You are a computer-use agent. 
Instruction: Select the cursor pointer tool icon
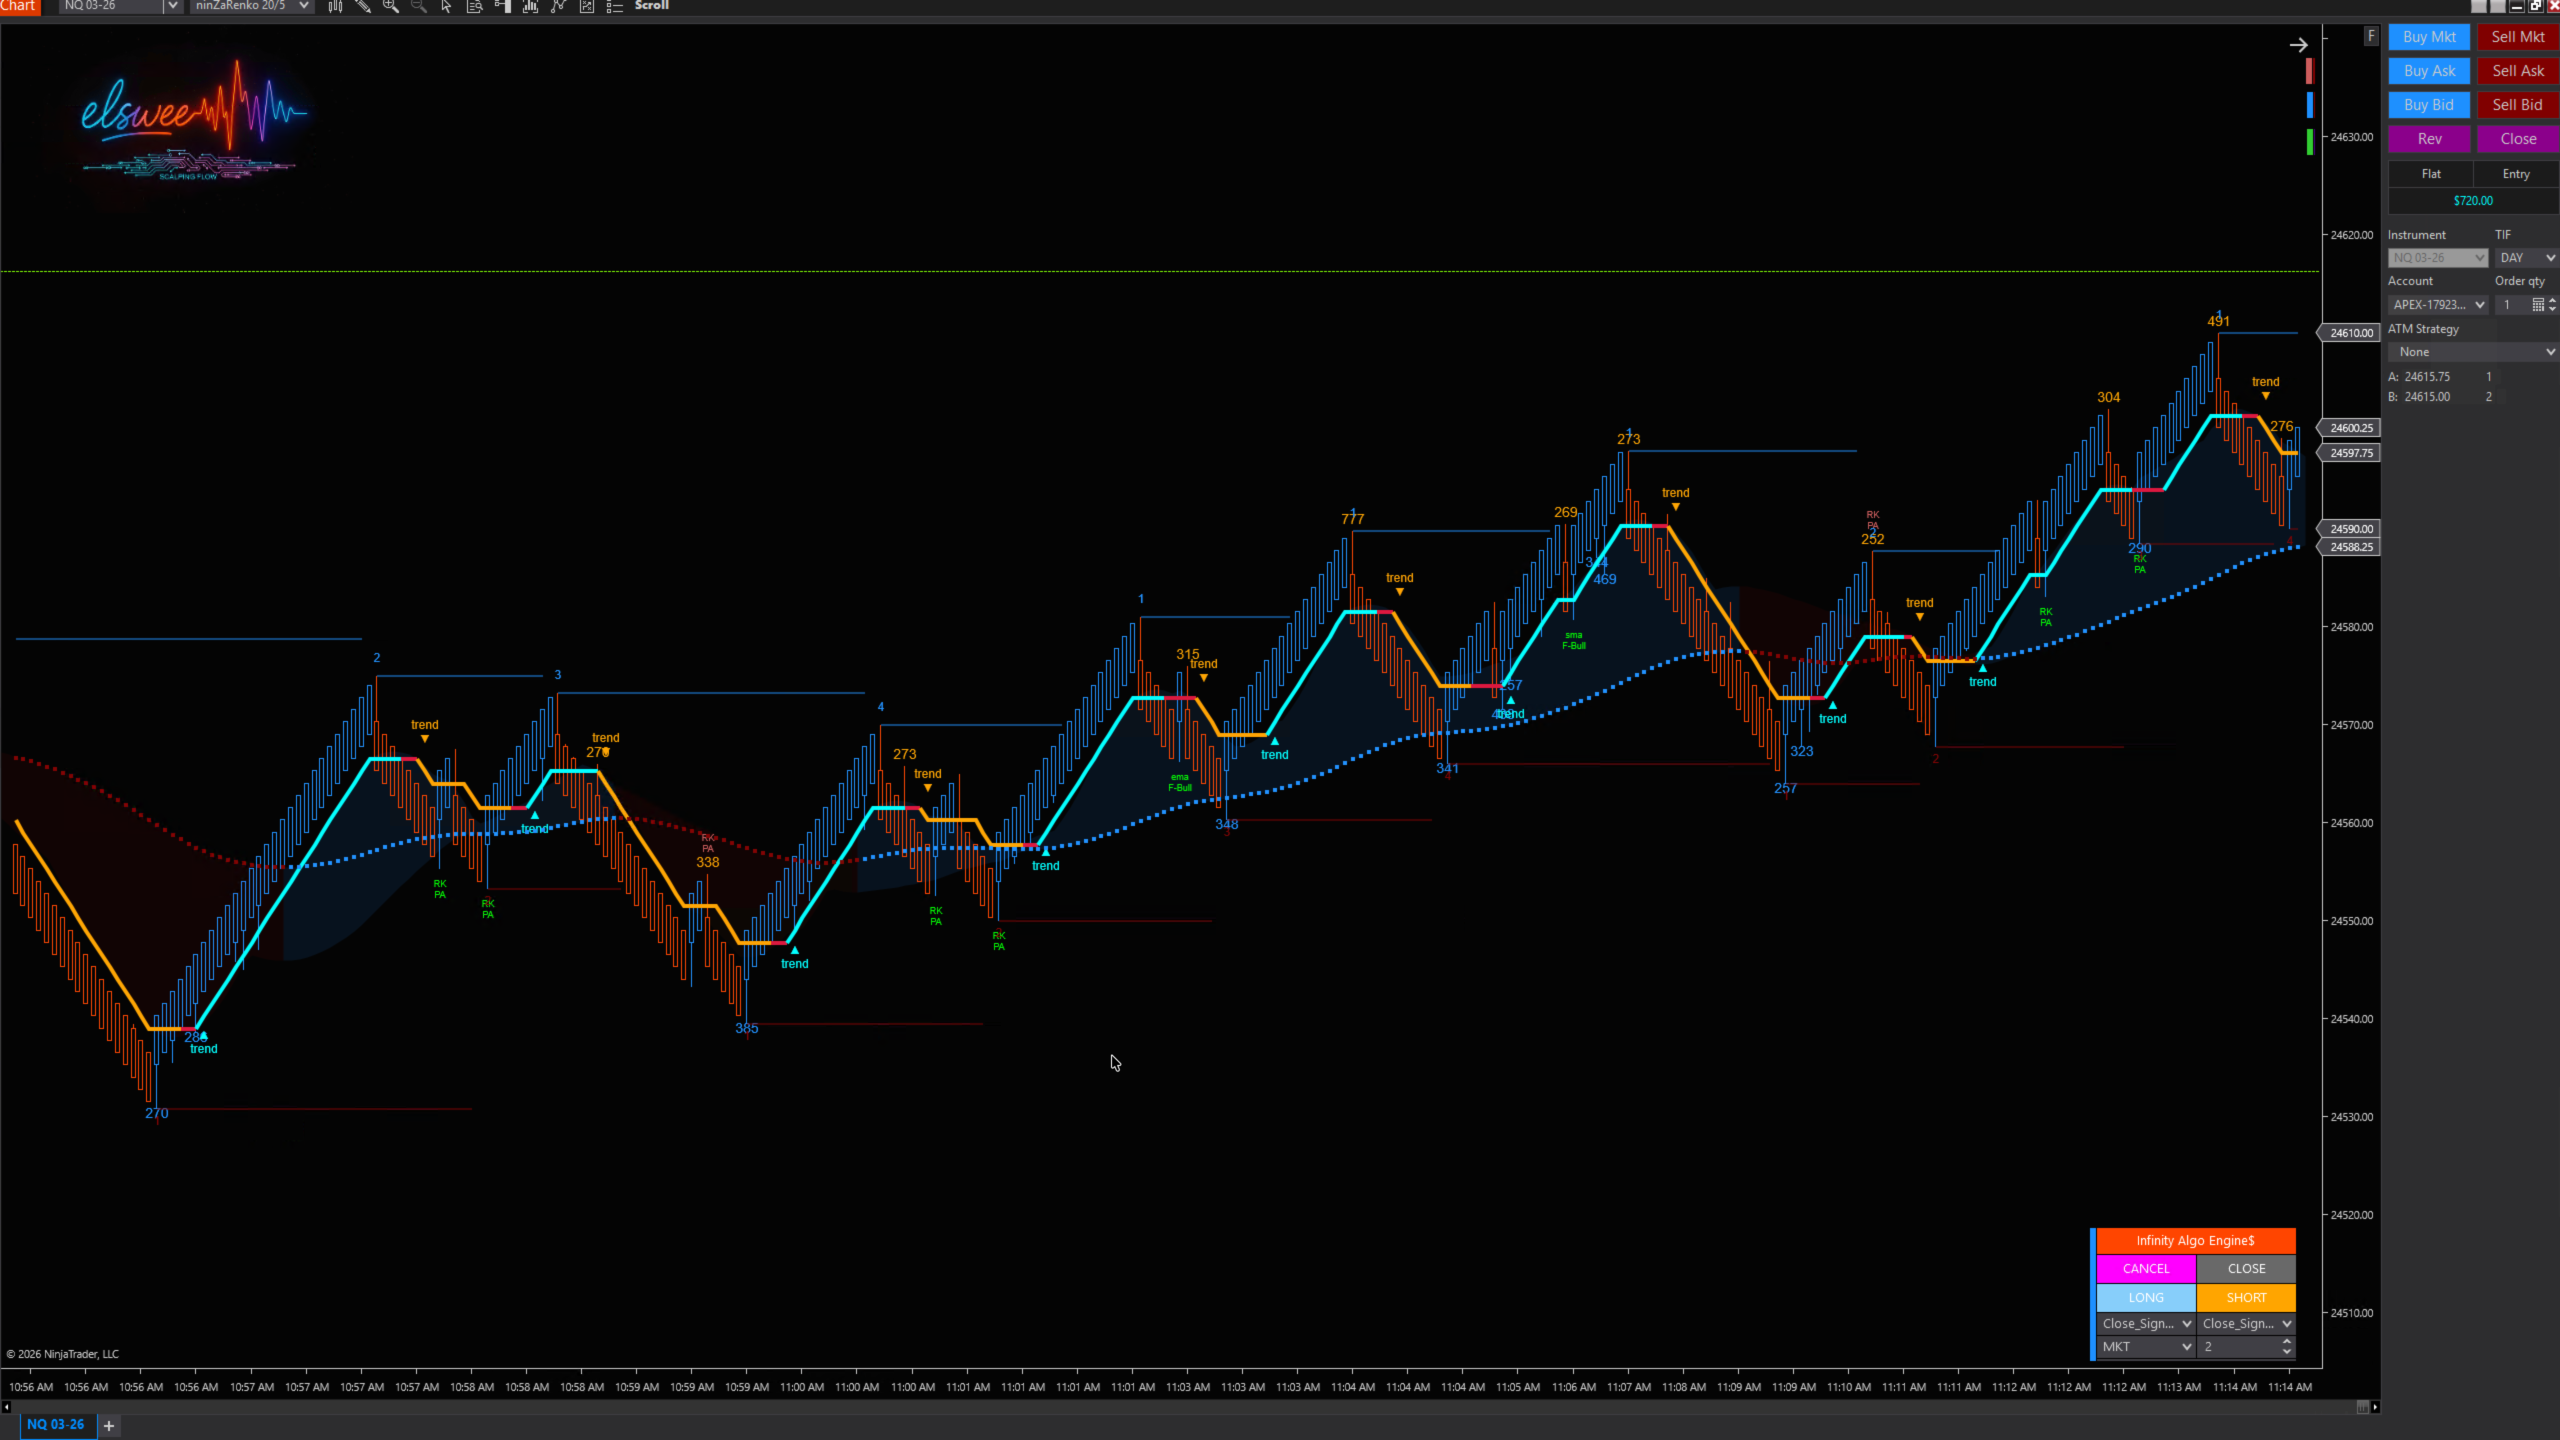pos(446,6)
